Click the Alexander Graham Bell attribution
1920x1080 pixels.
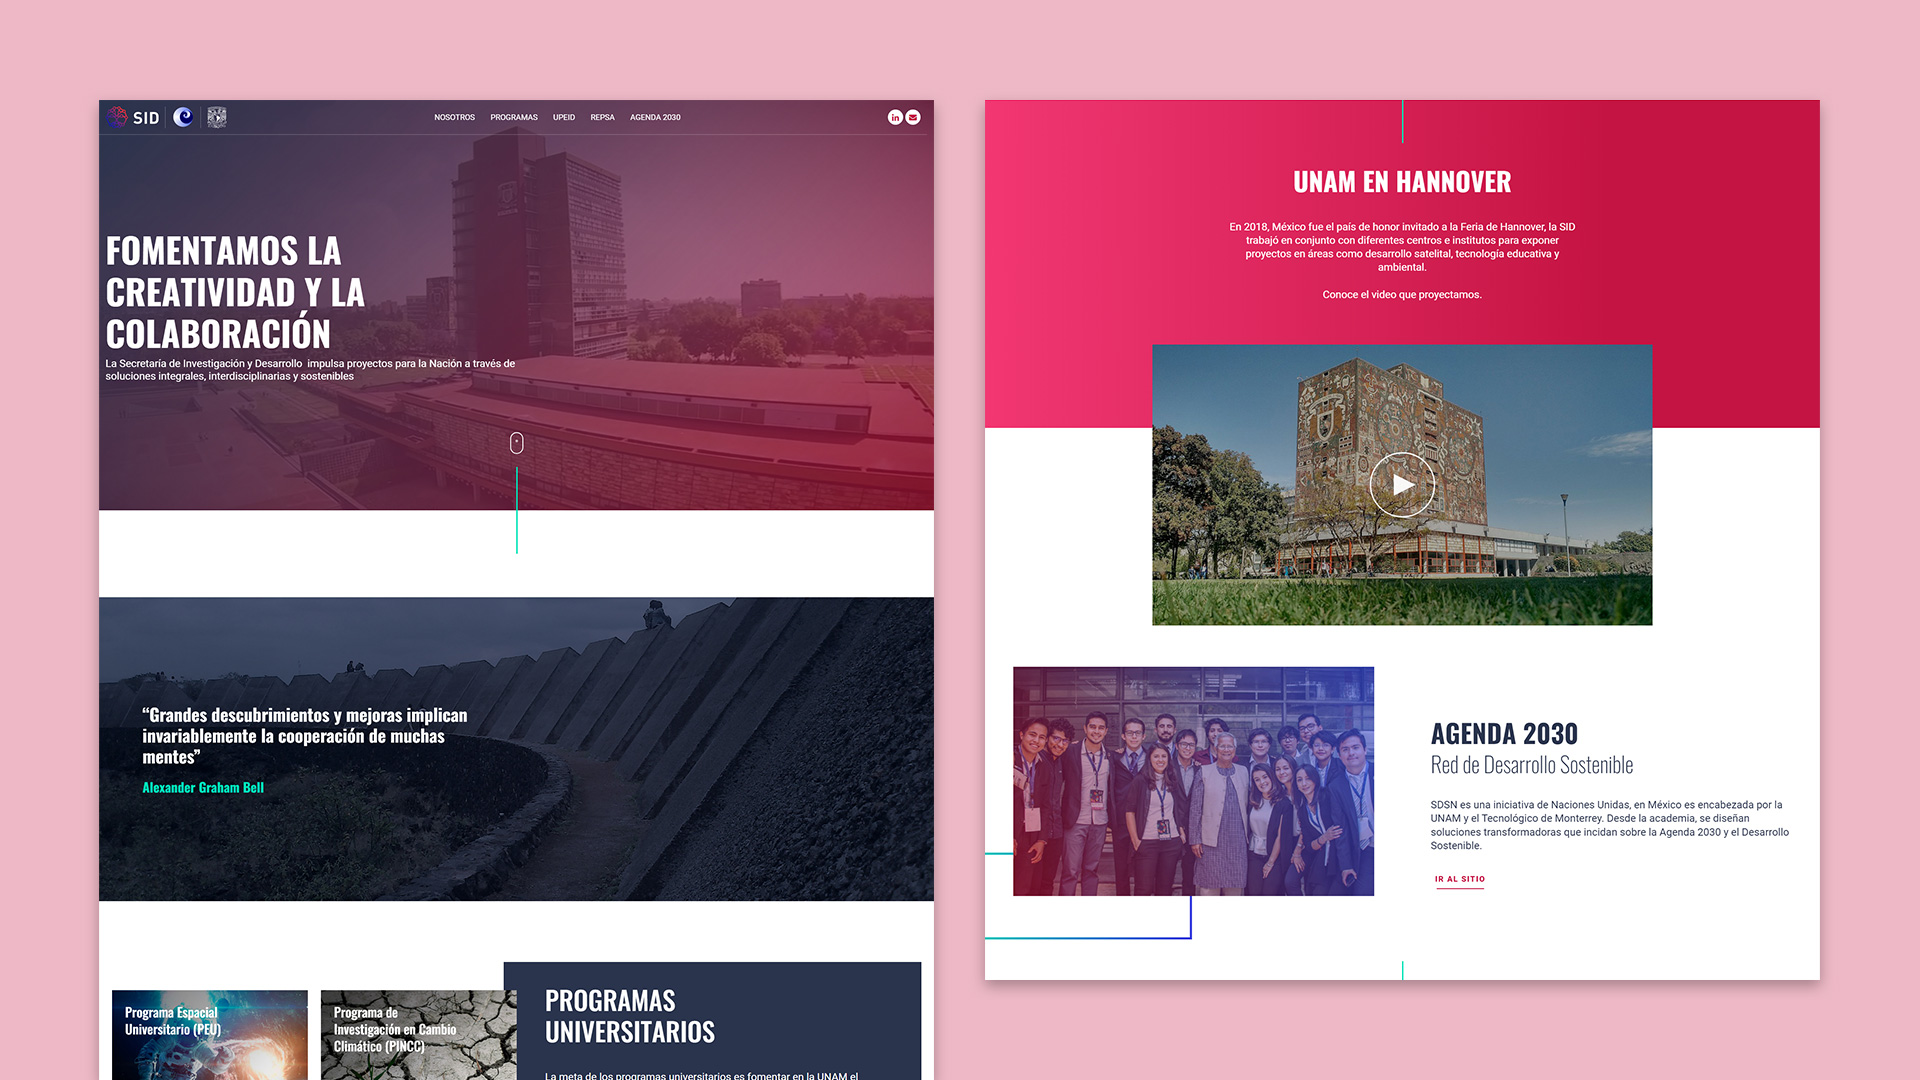pos(203,788)
